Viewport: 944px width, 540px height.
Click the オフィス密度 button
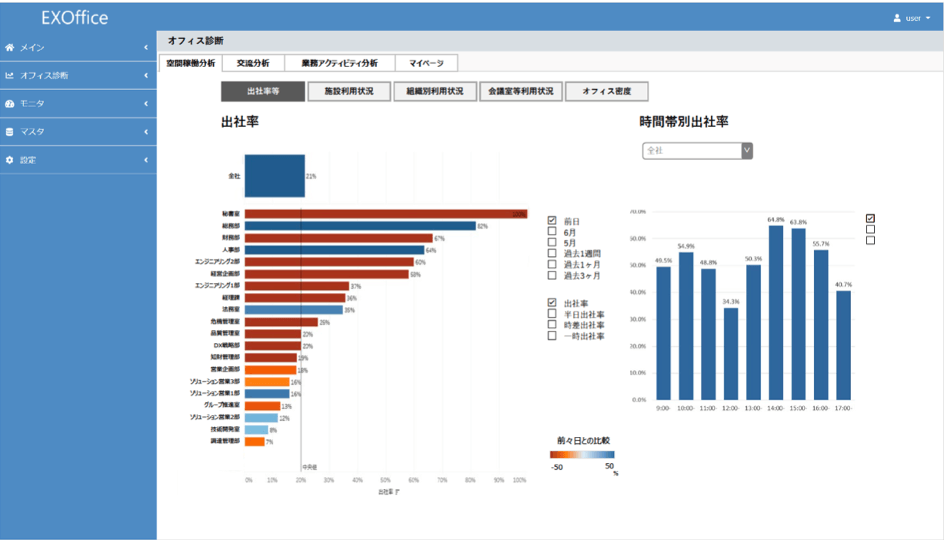pos(607,91)
